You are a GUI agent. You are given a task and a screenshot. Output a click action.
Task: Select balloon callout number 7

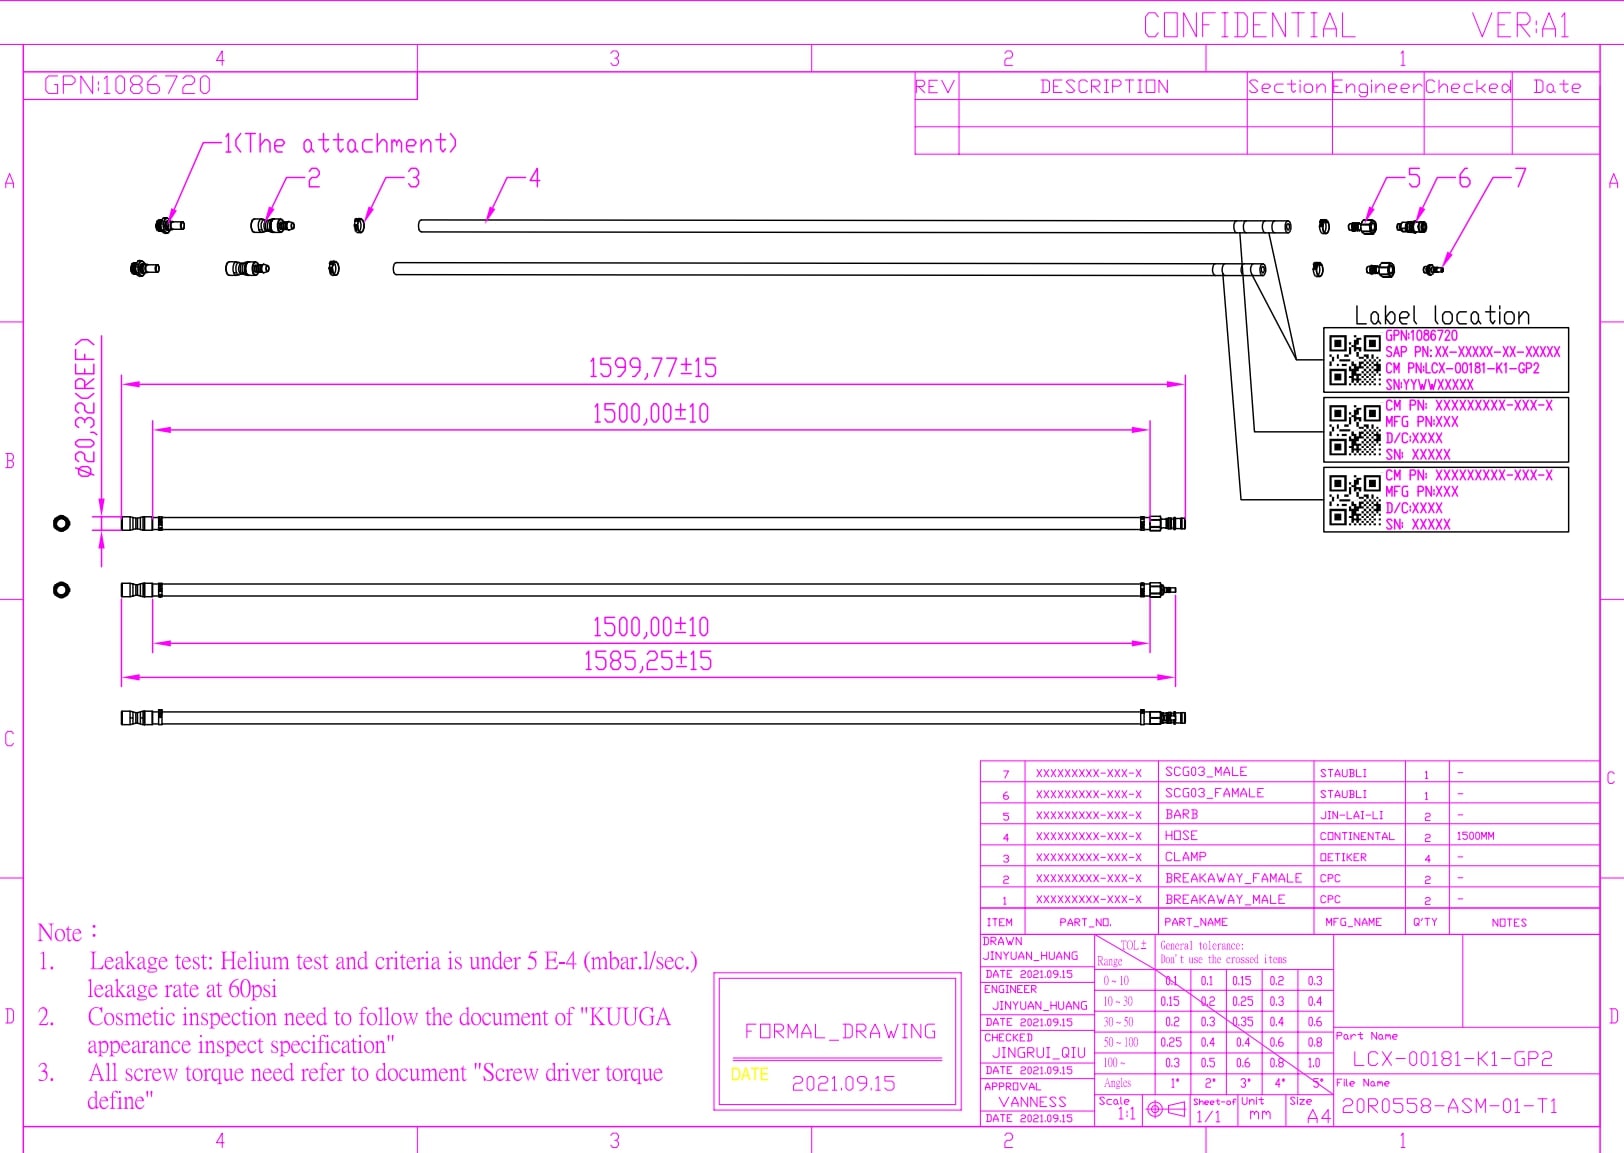[1520, 178]
